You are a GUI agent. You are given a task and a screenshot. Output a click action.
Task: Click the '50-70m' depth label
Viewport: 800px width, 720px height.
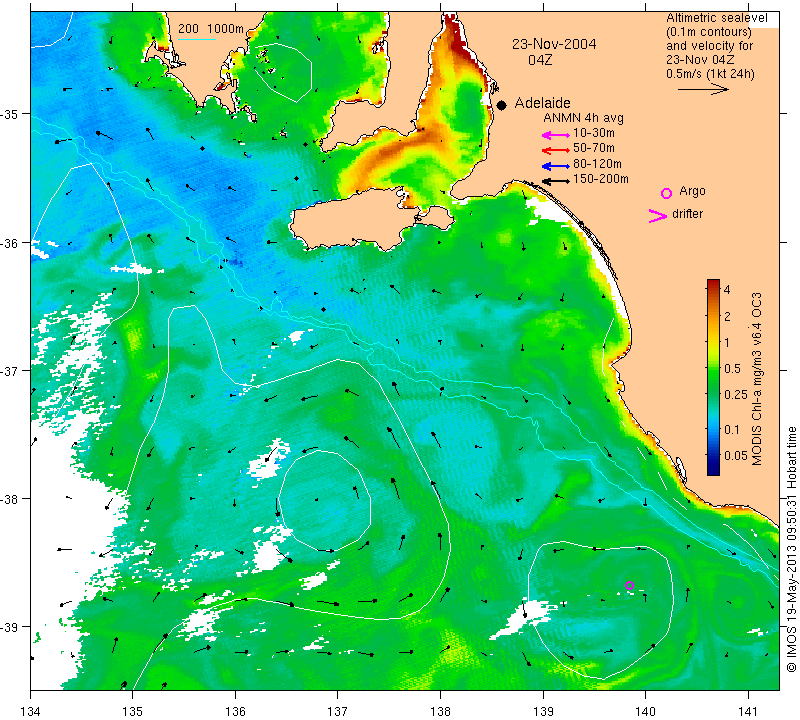point(593,148)
